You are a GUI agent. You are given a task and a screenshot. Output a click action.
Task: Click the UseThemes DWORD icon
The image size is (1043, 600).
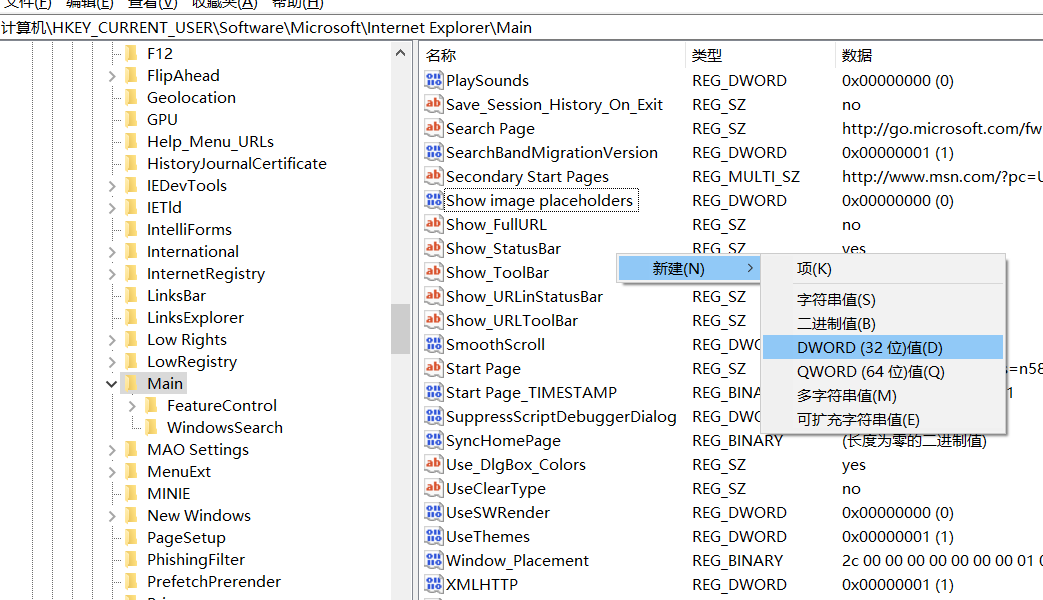434,536
